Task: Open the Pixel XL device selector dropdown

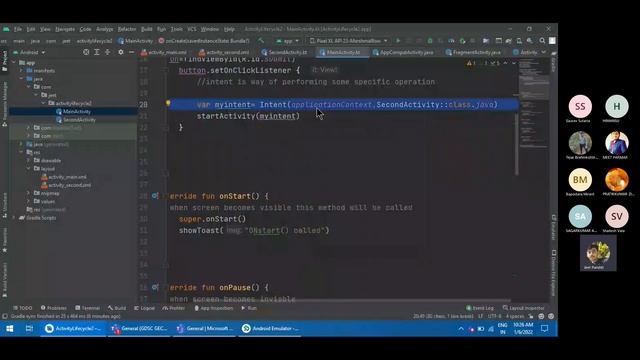Action: [349, 41]
